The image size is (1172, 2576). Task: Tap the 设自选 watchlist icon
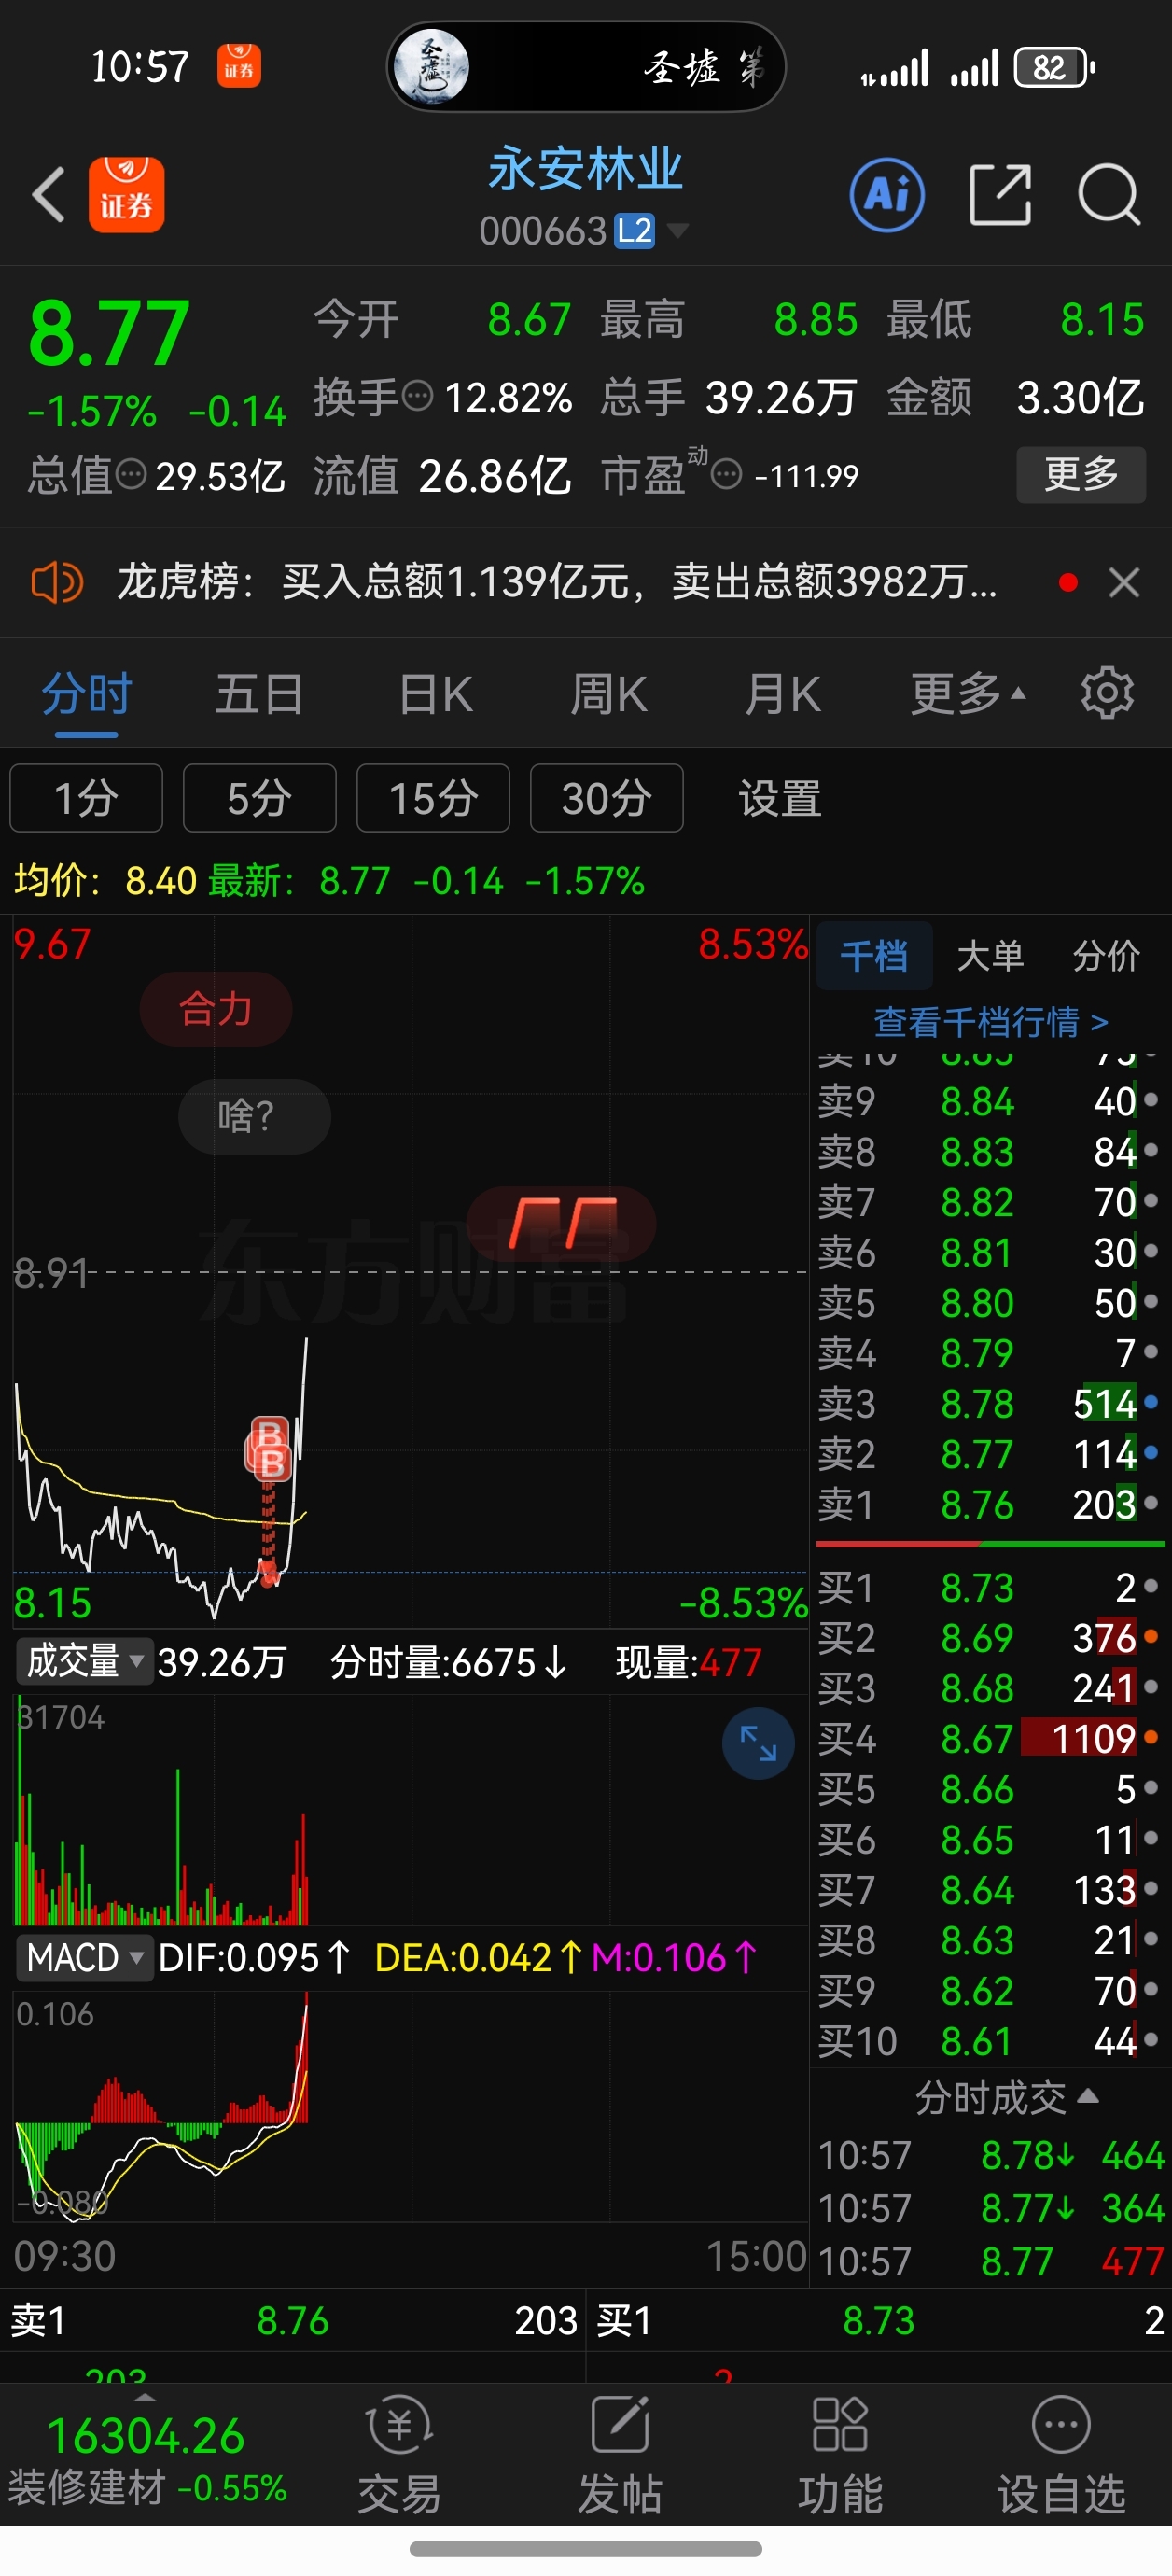coord(1061,2455)
